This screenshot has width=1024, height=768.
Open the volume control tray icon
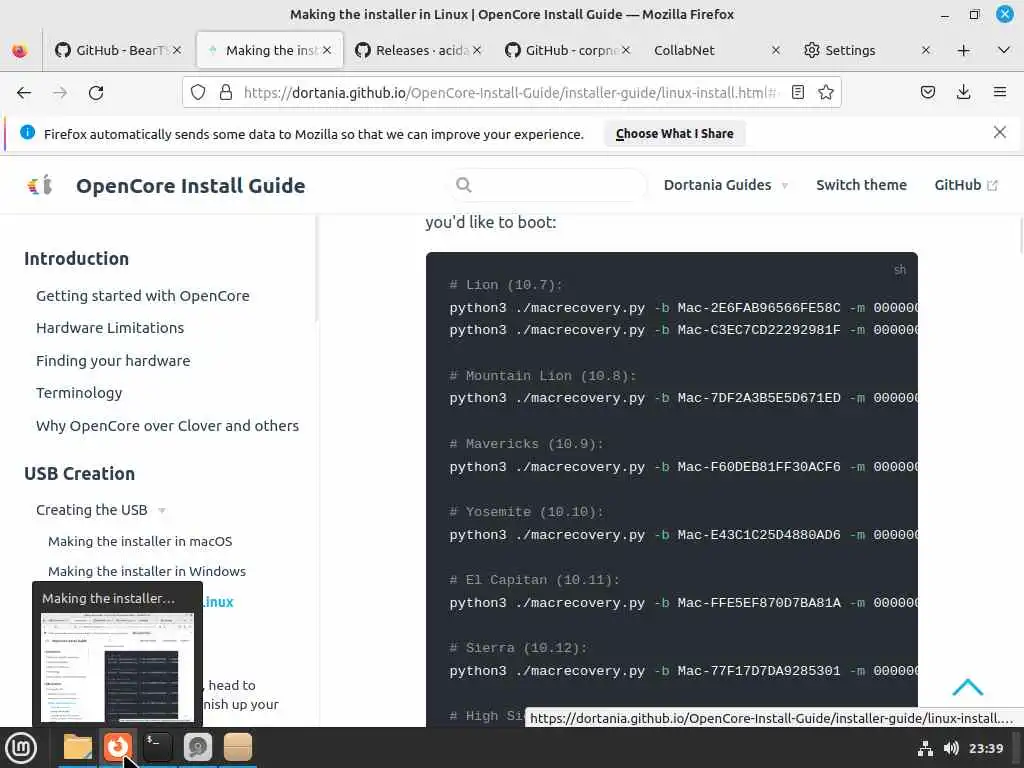point(951,748)
